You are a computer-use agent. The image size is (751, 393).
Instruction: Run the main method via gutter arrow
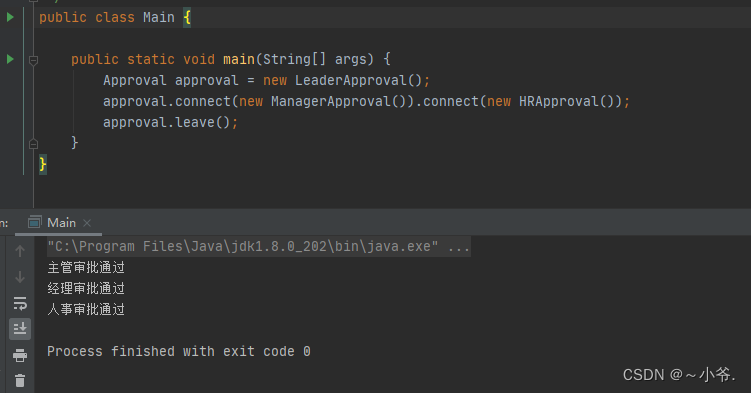click(10, 59)
